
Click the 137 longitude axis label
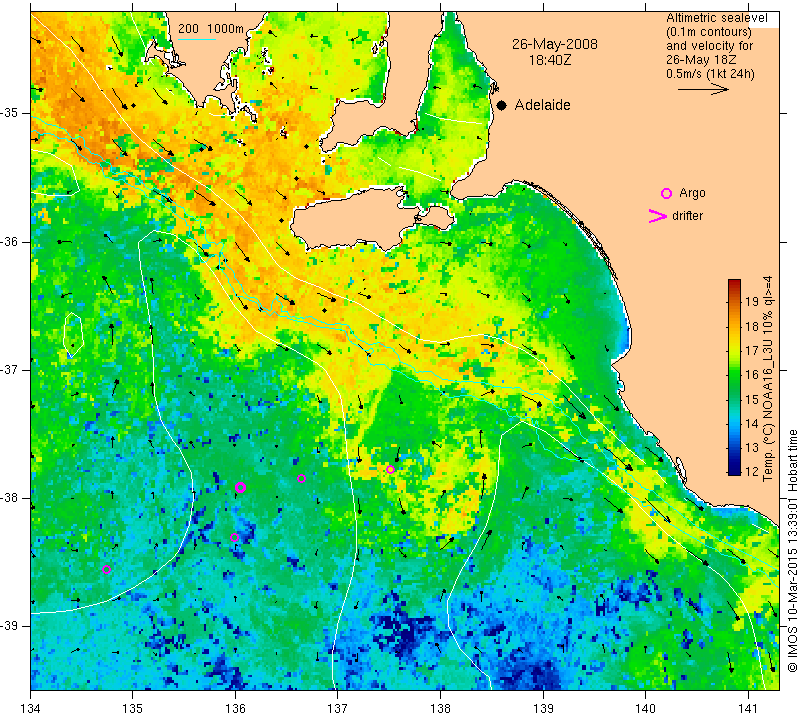(x=337, y=708)
